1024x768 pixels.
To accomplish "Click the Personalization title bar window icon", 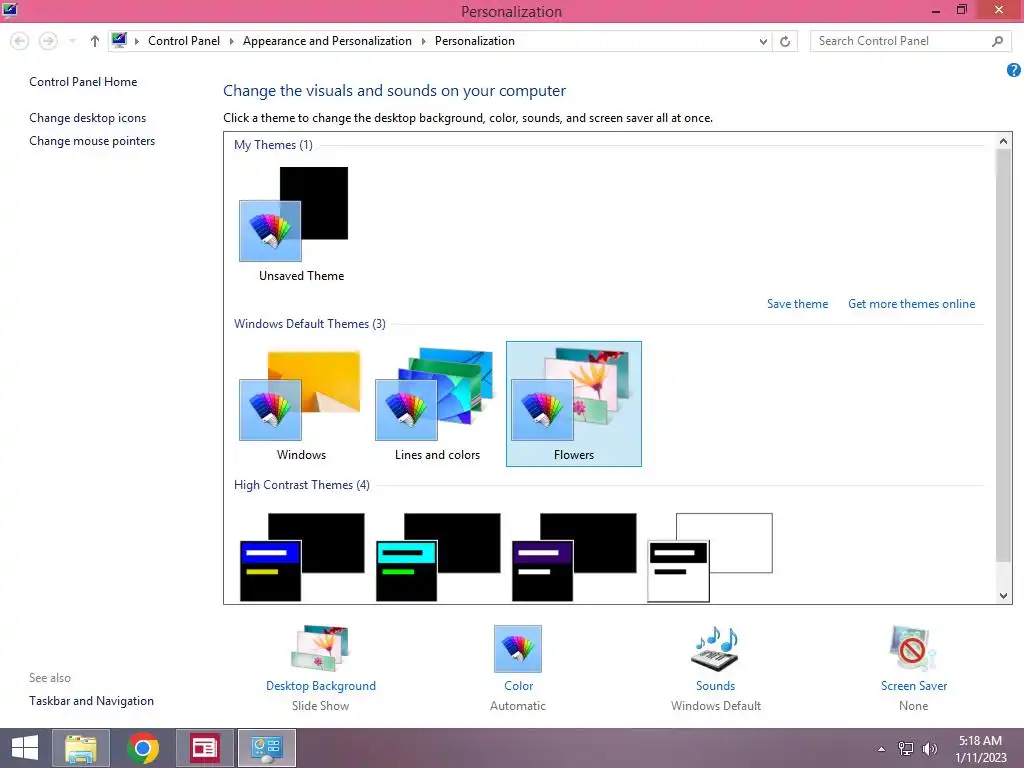I will 10,10.
